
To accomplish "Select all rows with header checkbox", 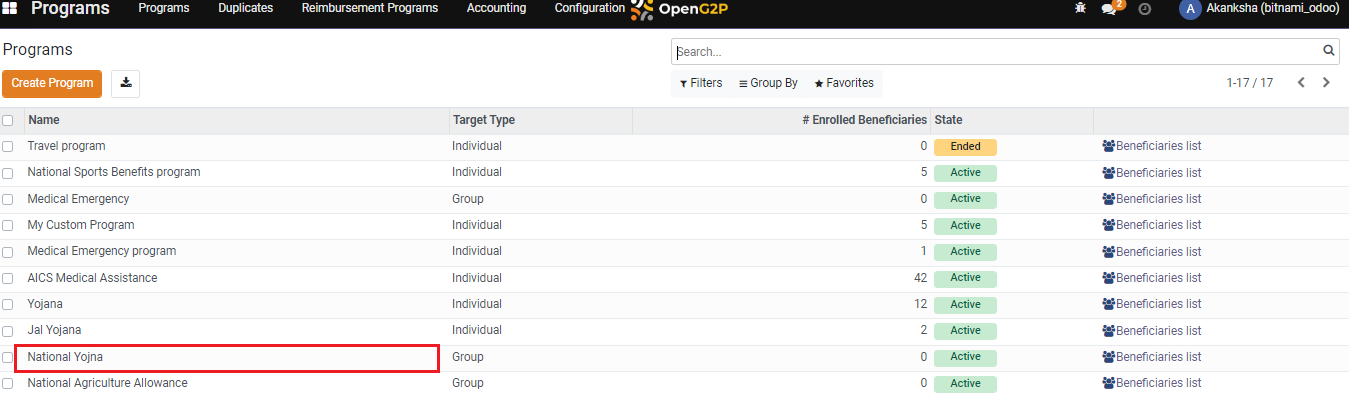I will coord(8,120).
